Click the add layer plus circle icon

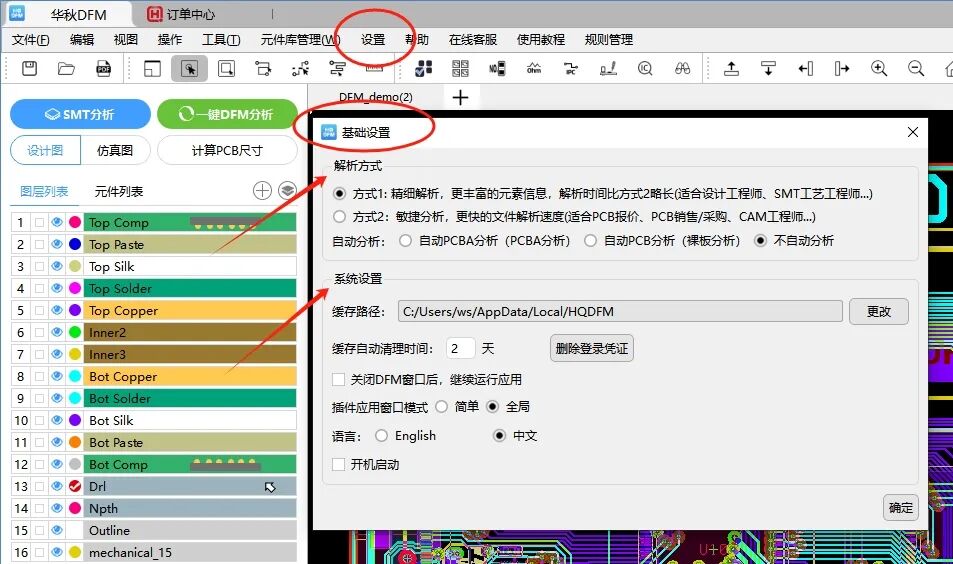(262, 191)
